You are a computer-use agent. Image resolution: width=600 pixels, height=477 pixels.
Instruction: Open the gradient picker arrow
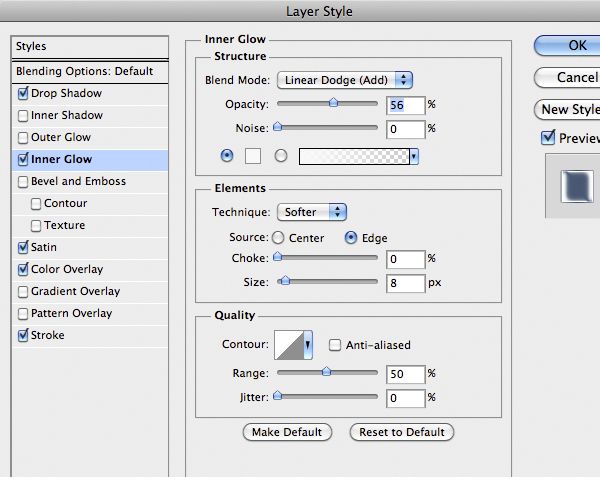click(414, 157)
